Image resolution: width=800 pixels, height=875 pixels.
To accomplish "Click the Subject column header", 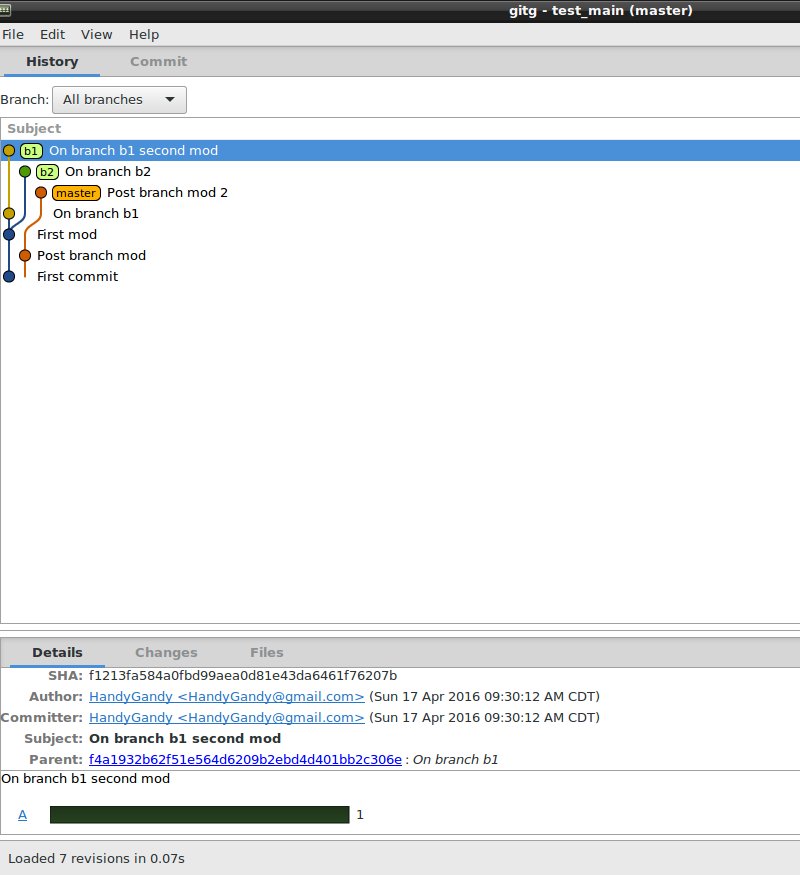I will 34,129.
